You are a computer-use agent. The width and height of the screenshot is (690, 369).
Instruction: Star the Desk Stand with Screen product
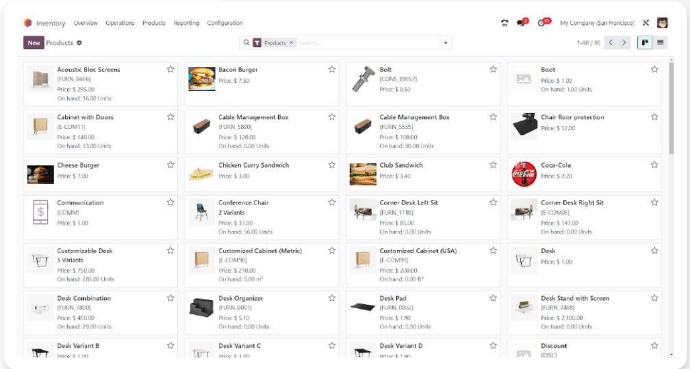tap(654, 298)
